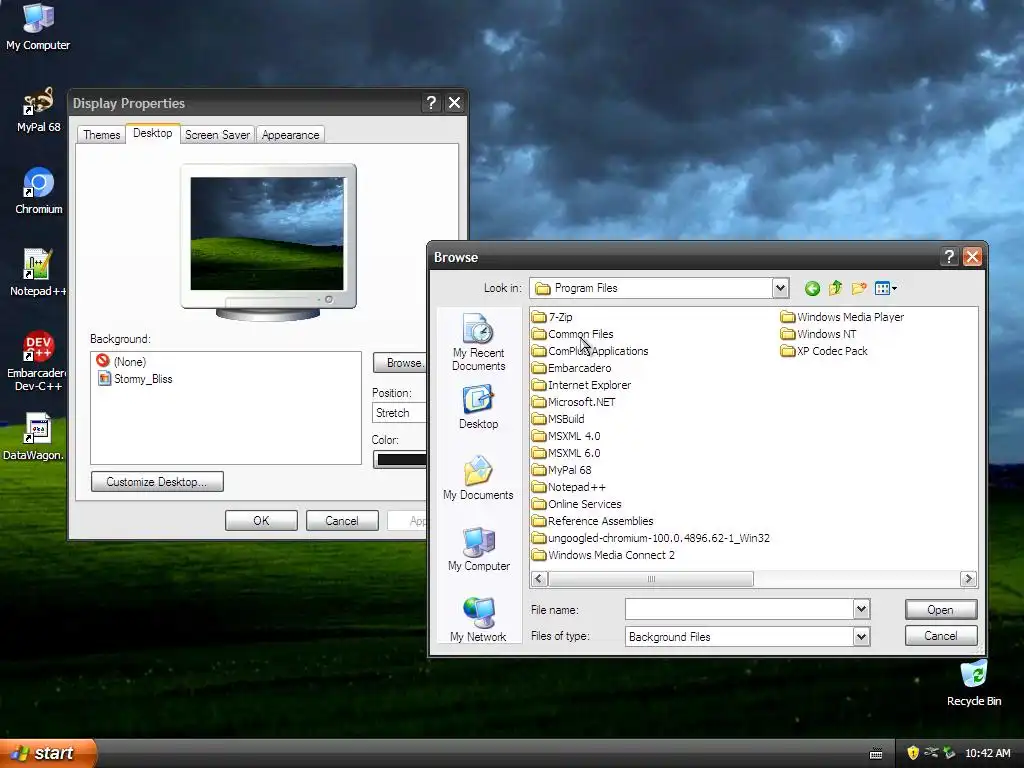Click Cancel in Display Properties
Image resolution: width=1024 pixels, height=768 pixels.
tap(342, 520)
